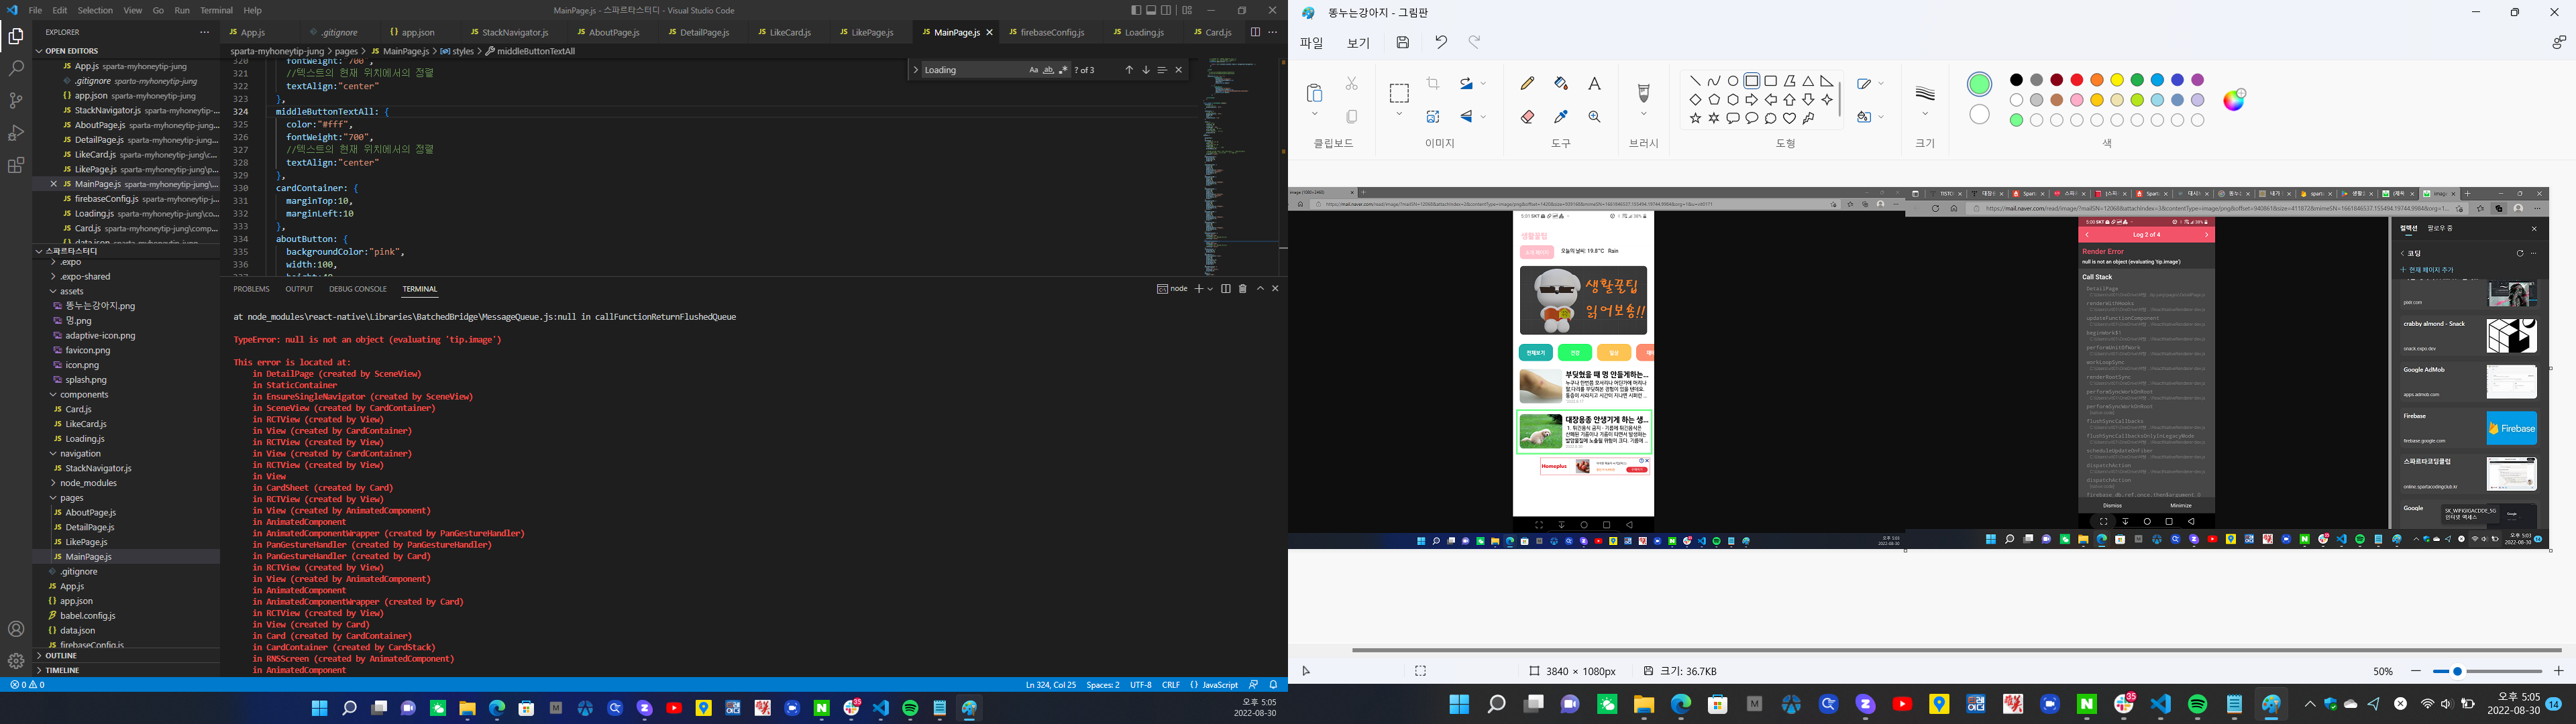Image resolution: width=2576 pixels, height=724 pixels.
Task: Select Color 2 swatch in Paint
Action: tap(1979, 115)
